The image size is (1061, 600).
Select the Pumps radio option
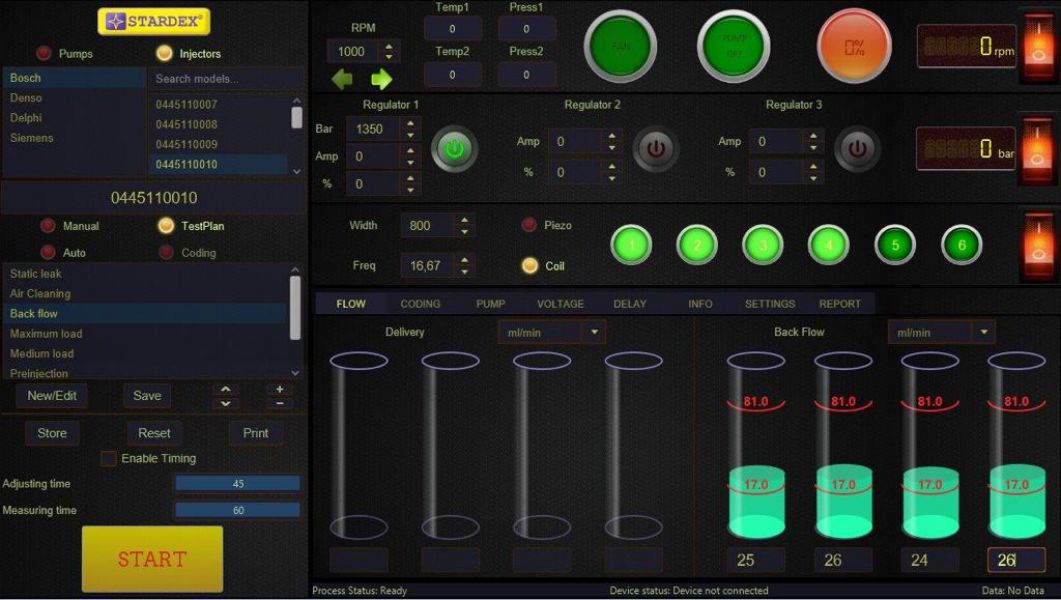click(x=44, y=54)
